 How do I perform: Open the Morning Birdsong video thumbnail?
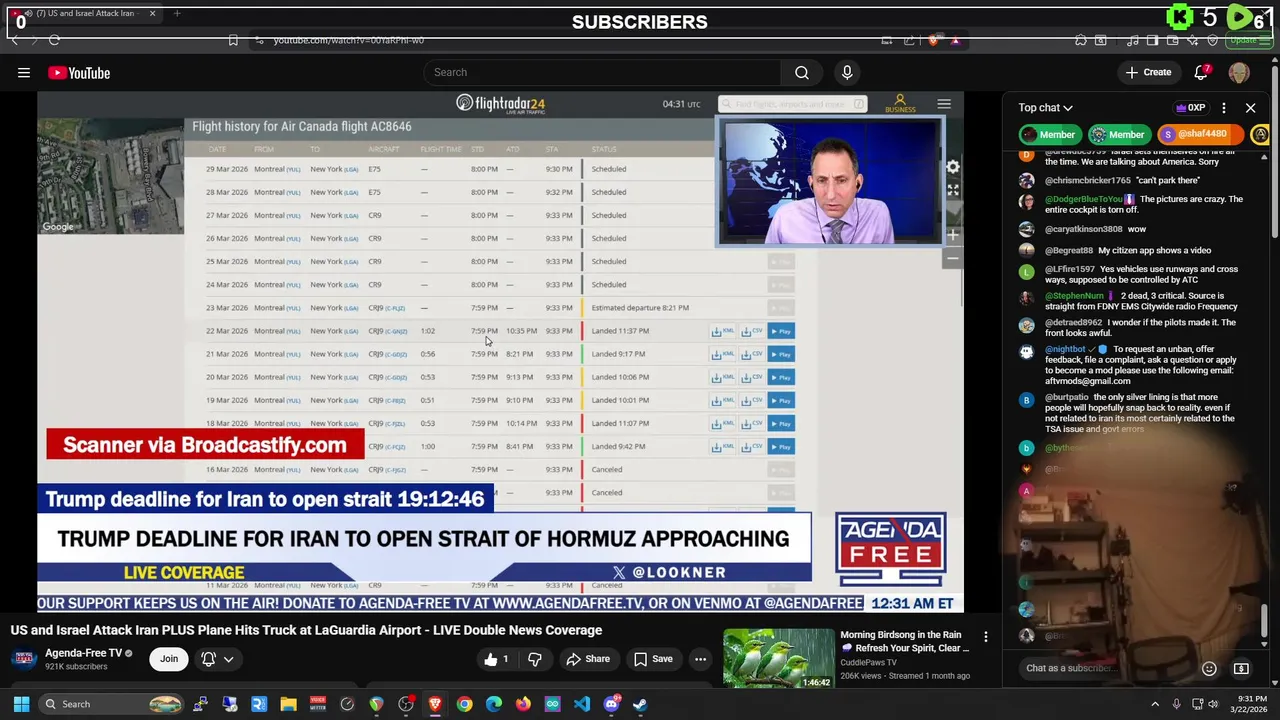[778, 657]
